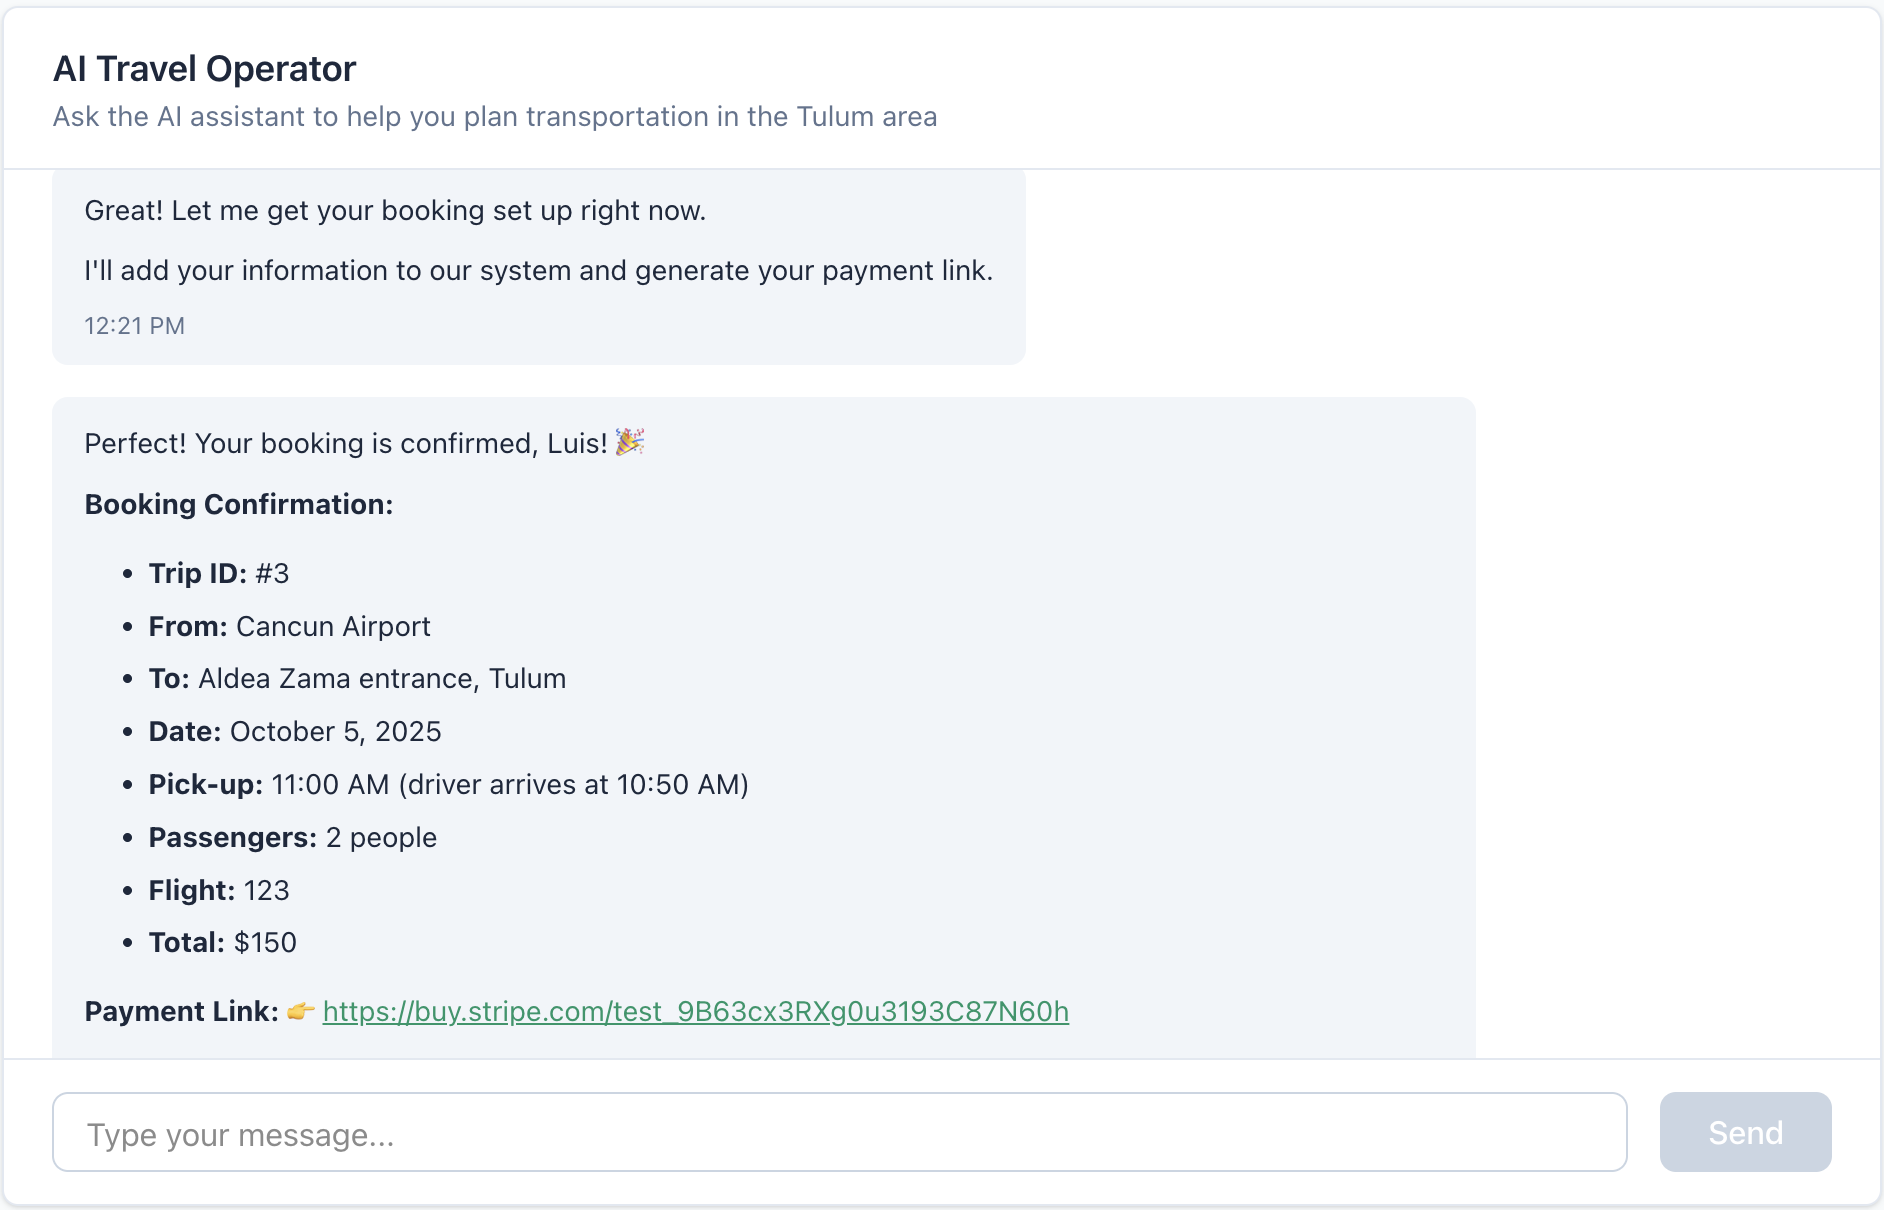Click the "AI Travel Operator" heading

(204, 69)
